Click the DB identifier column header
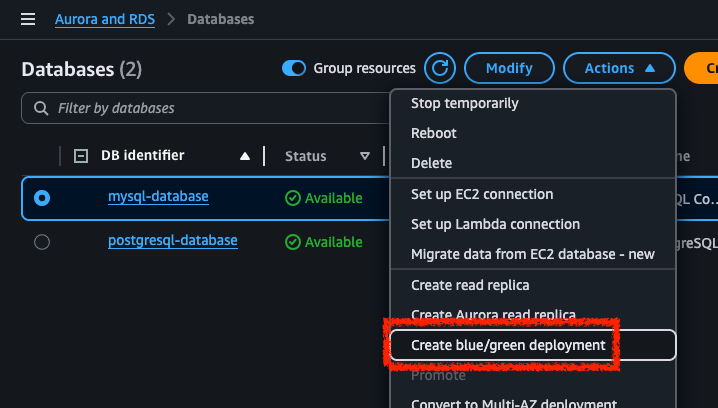The width and height of the screenshot is (718, 408). [x=142, y=156]
